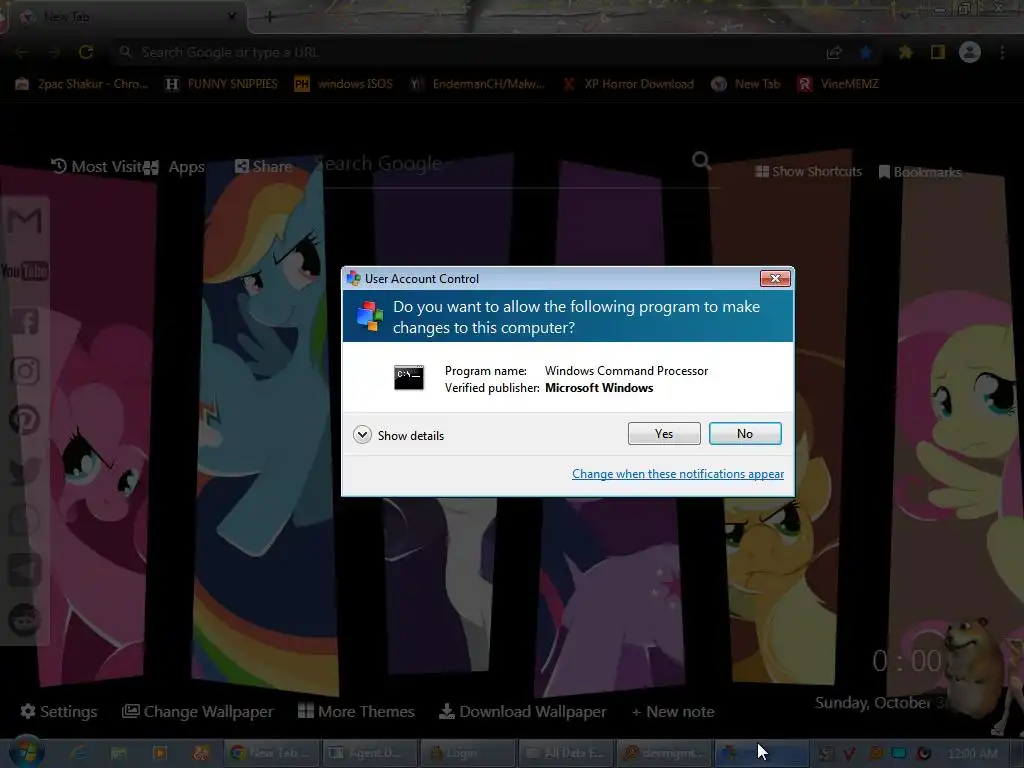Screen dimensions: 1024x768
Task: Select the New Tab browser tab
Action: (x=124, y=17)
